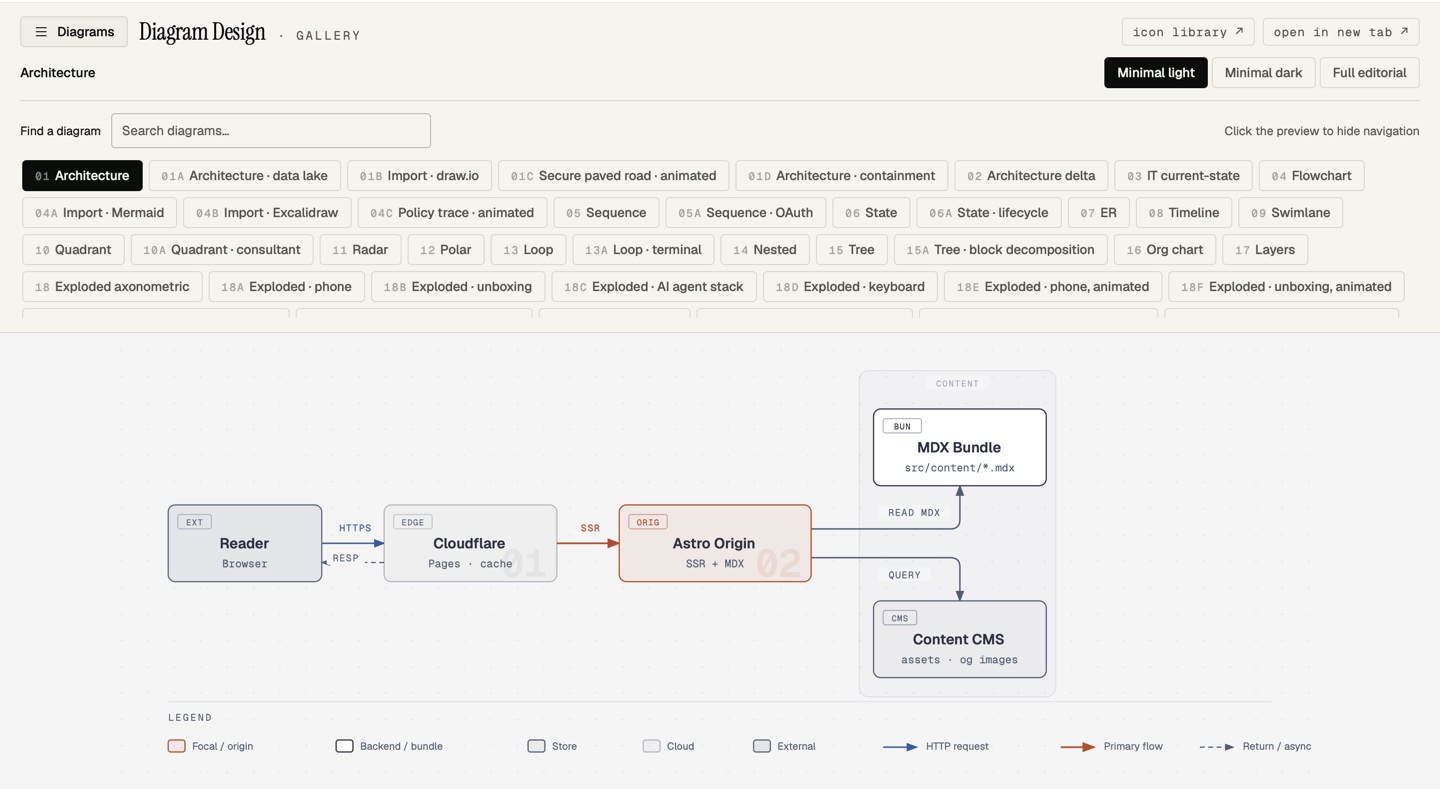Open Exploded · AI agent stack
The height and width of the screenshot is (789, 1440).
click(655, 287)
